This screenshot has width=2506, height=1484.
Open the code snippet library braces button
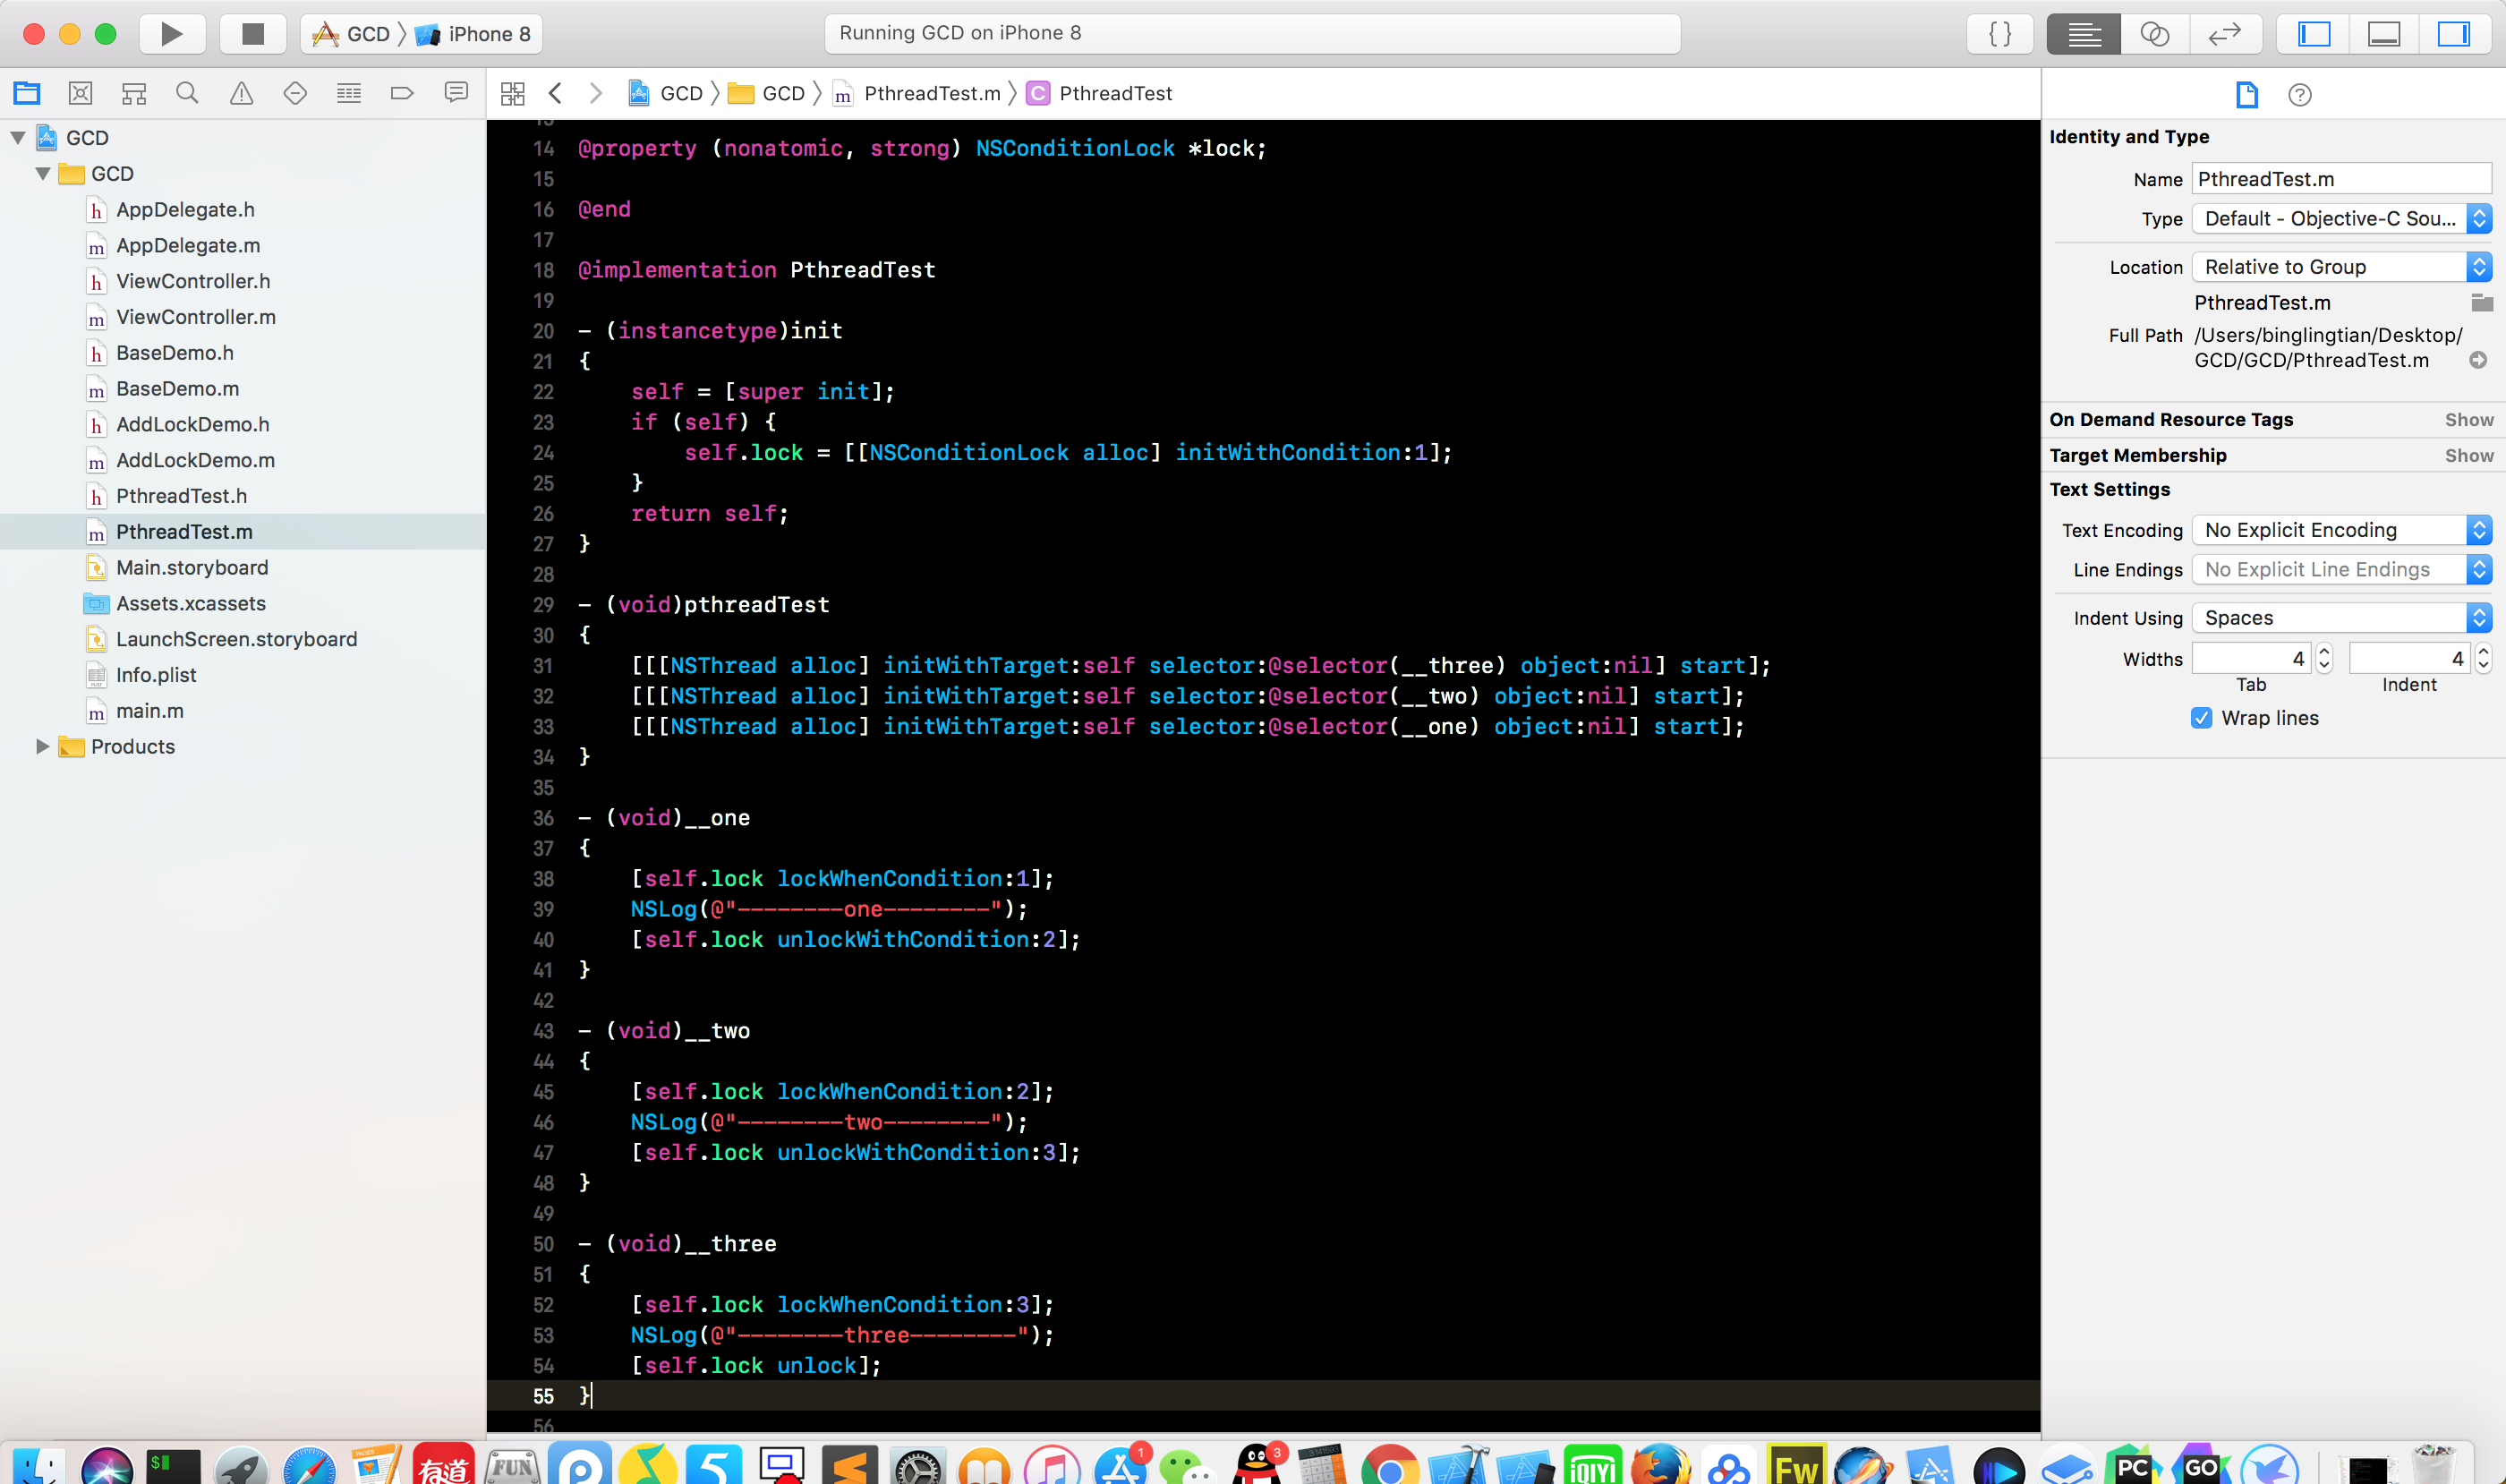(x=2000, y=34)
